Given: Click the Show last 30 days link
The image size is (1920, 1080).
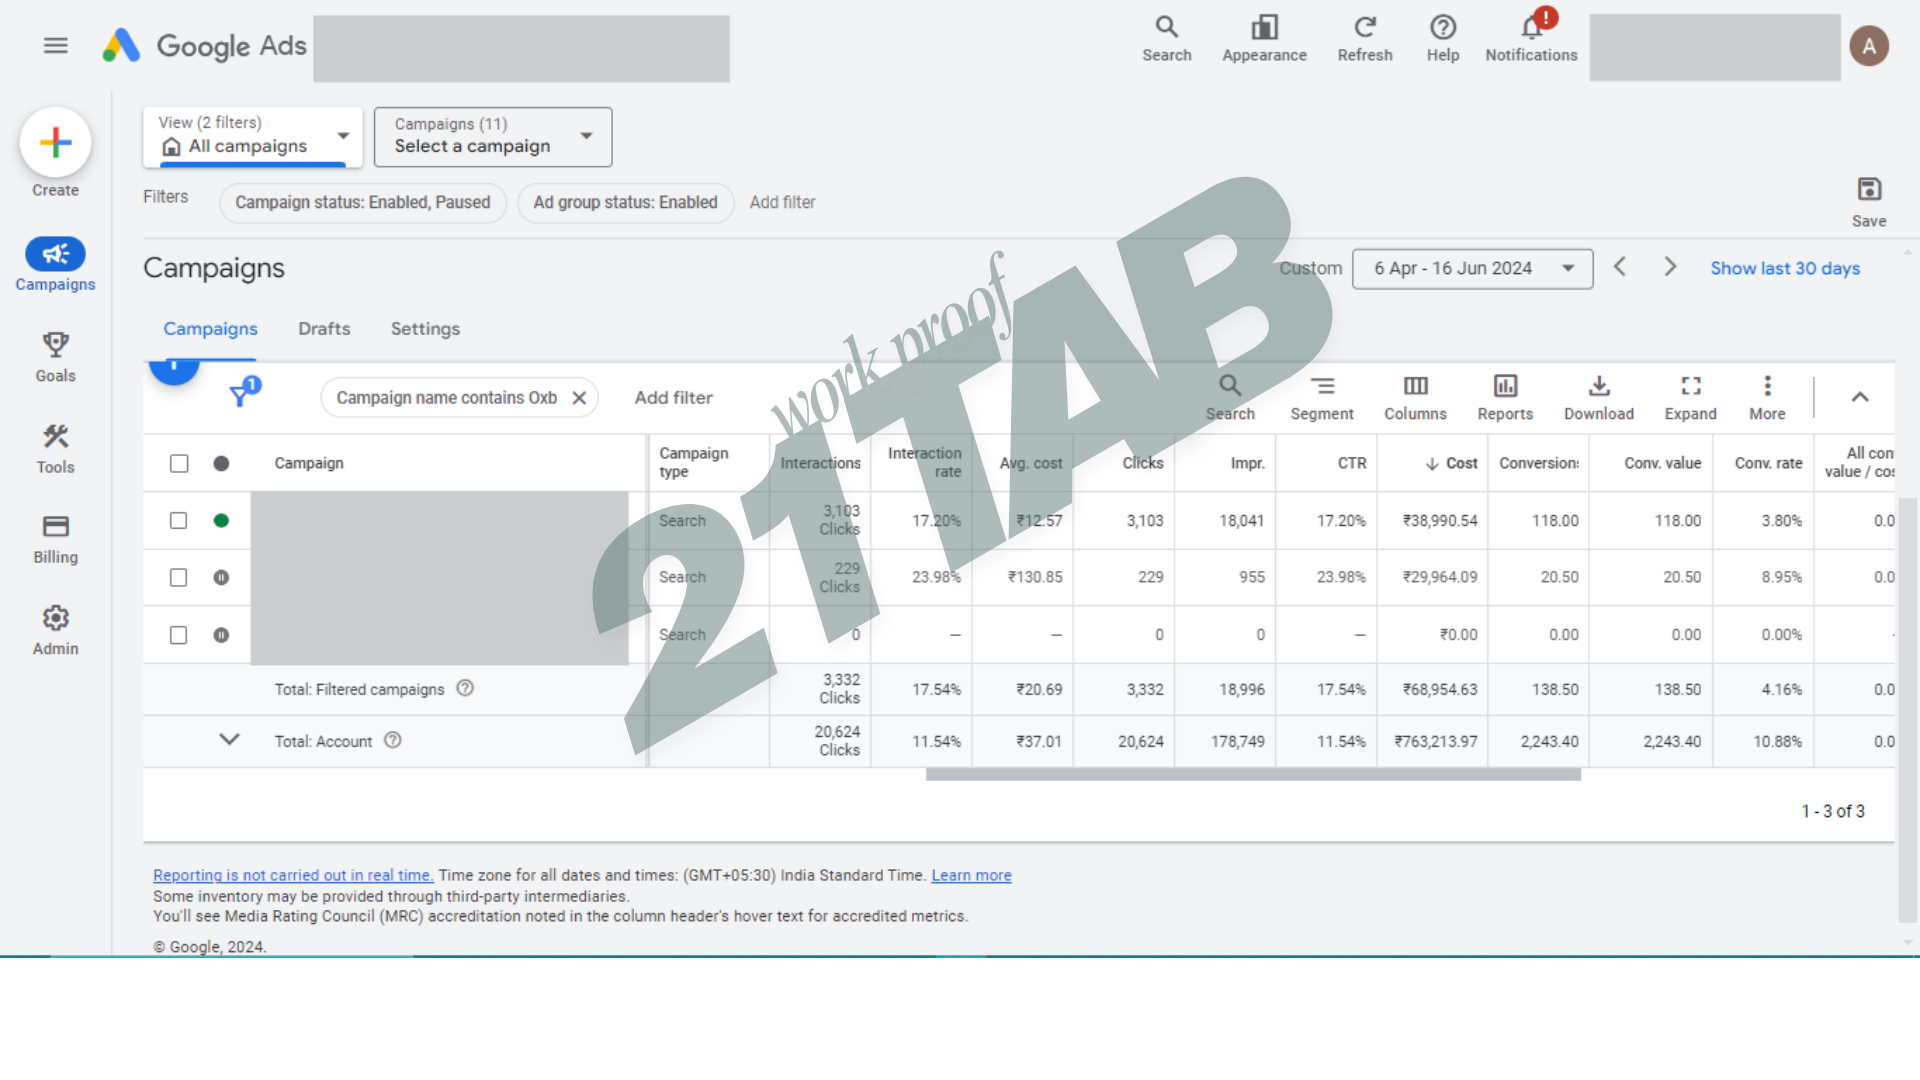Looking at the screenshot, I should pos(1784,269).
